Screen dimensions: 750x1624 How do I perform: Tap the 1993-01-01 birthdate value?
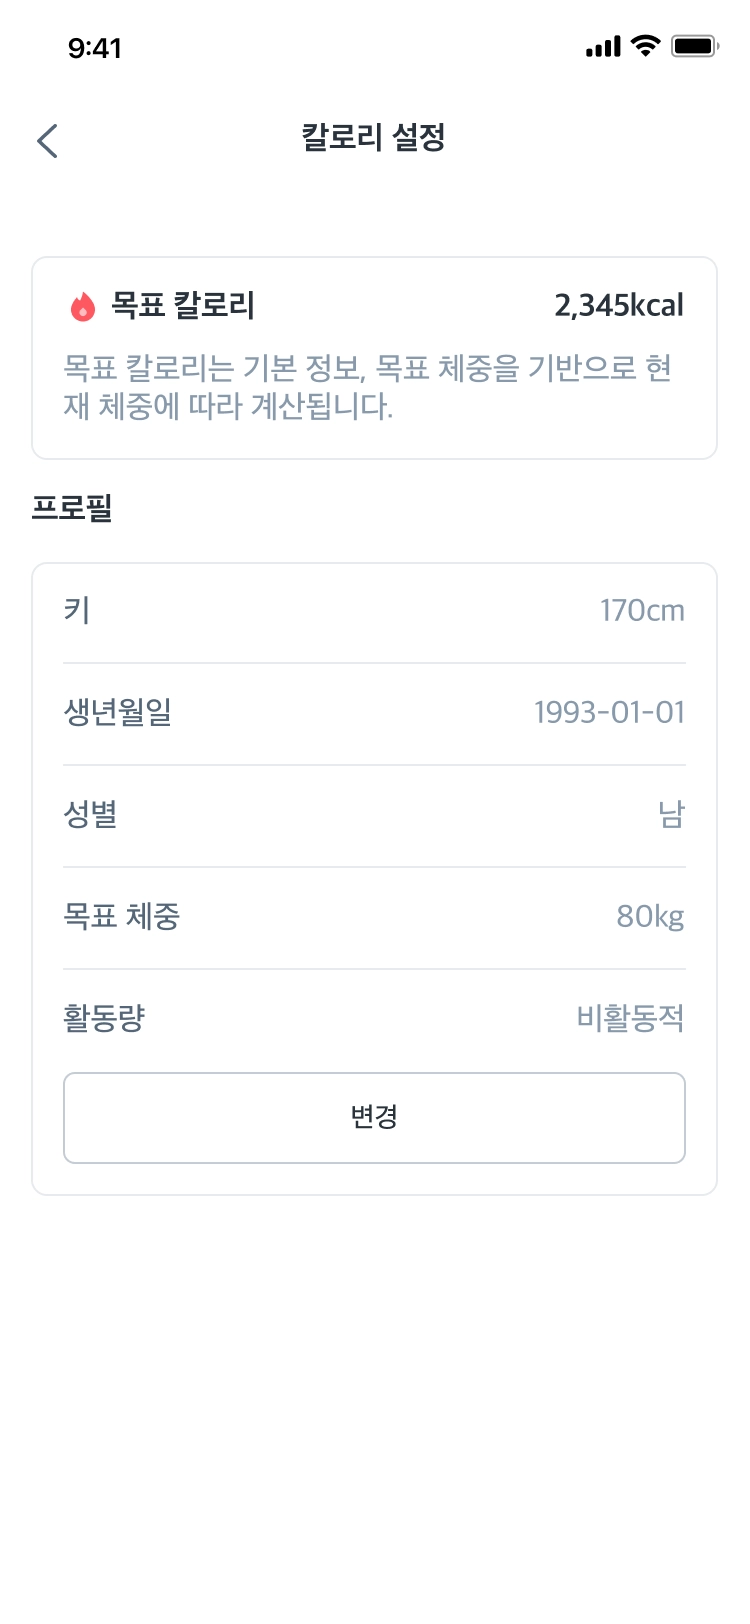point(609,712)
